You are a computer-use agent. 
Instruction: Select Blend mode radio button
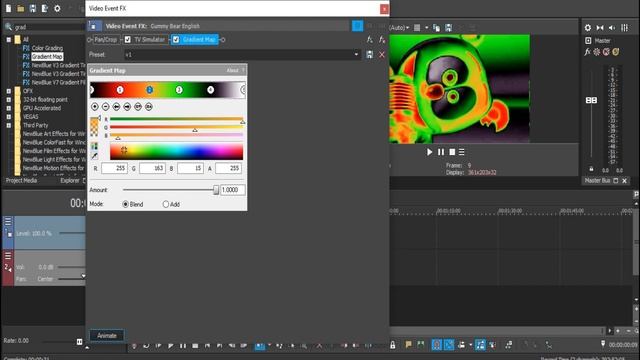125,204
